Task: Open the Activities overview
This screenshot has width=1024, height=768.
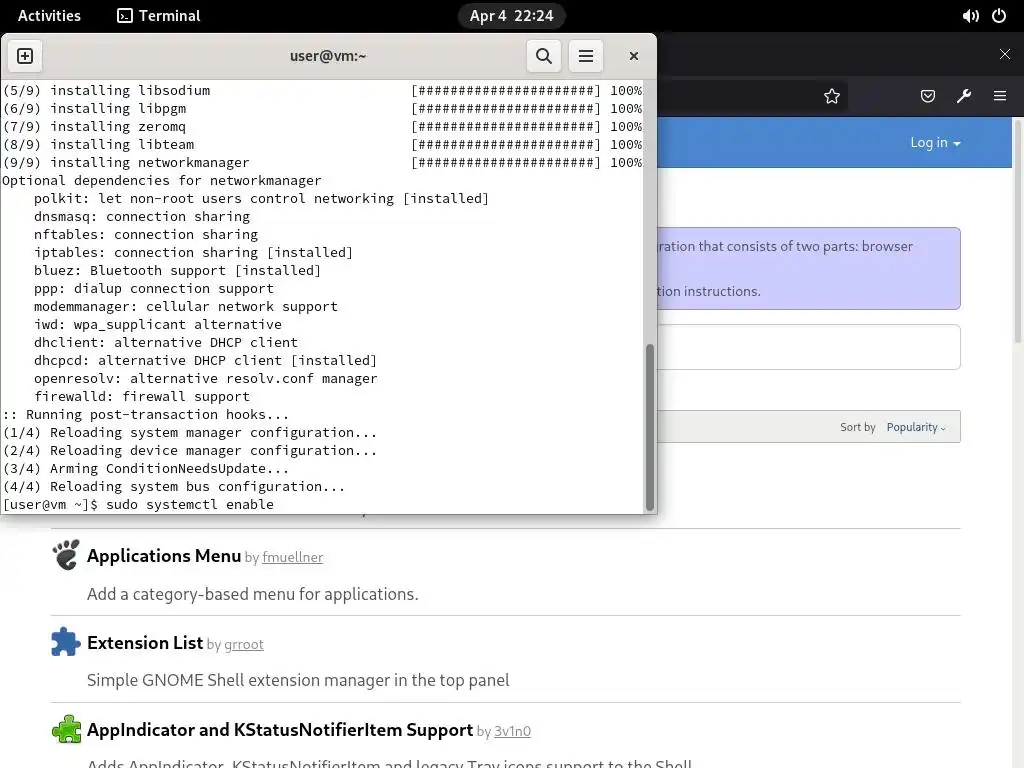Action: coord(49,16)
